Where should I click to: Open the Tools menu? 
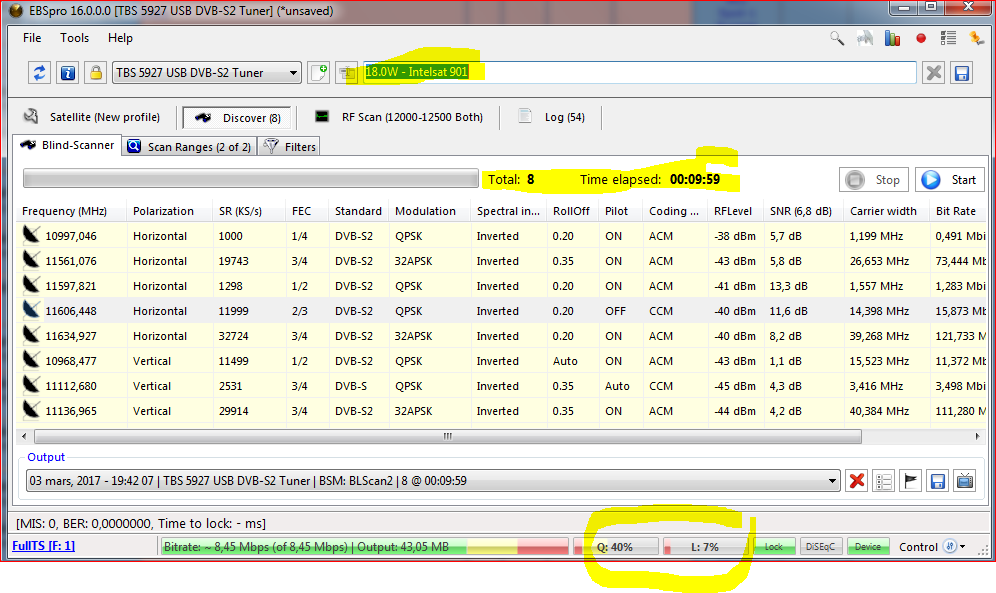74,38
